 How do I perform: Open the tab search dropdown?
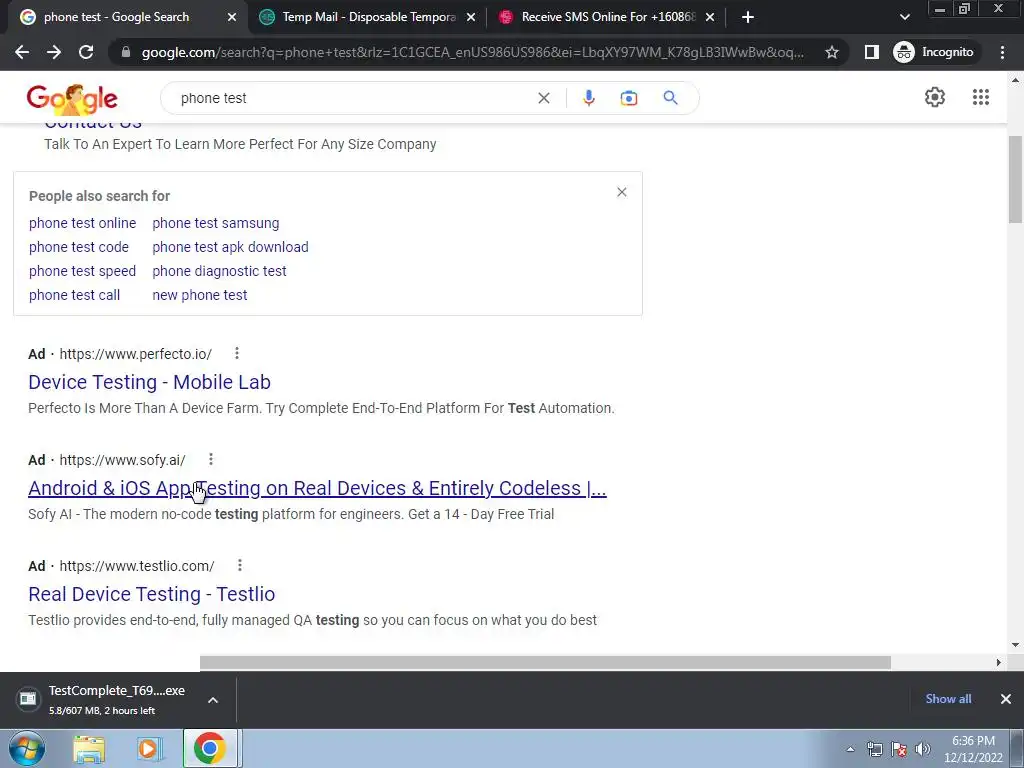904,17
